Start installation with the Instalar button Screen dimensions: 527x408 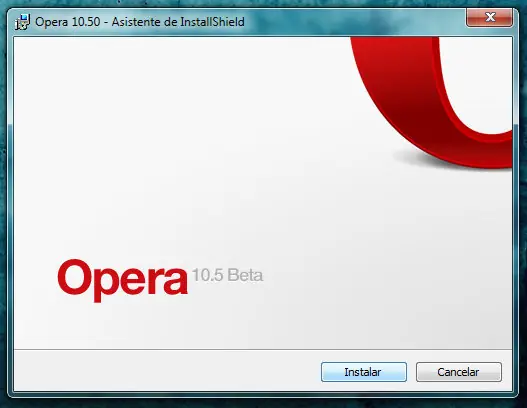tap(364, 372)
